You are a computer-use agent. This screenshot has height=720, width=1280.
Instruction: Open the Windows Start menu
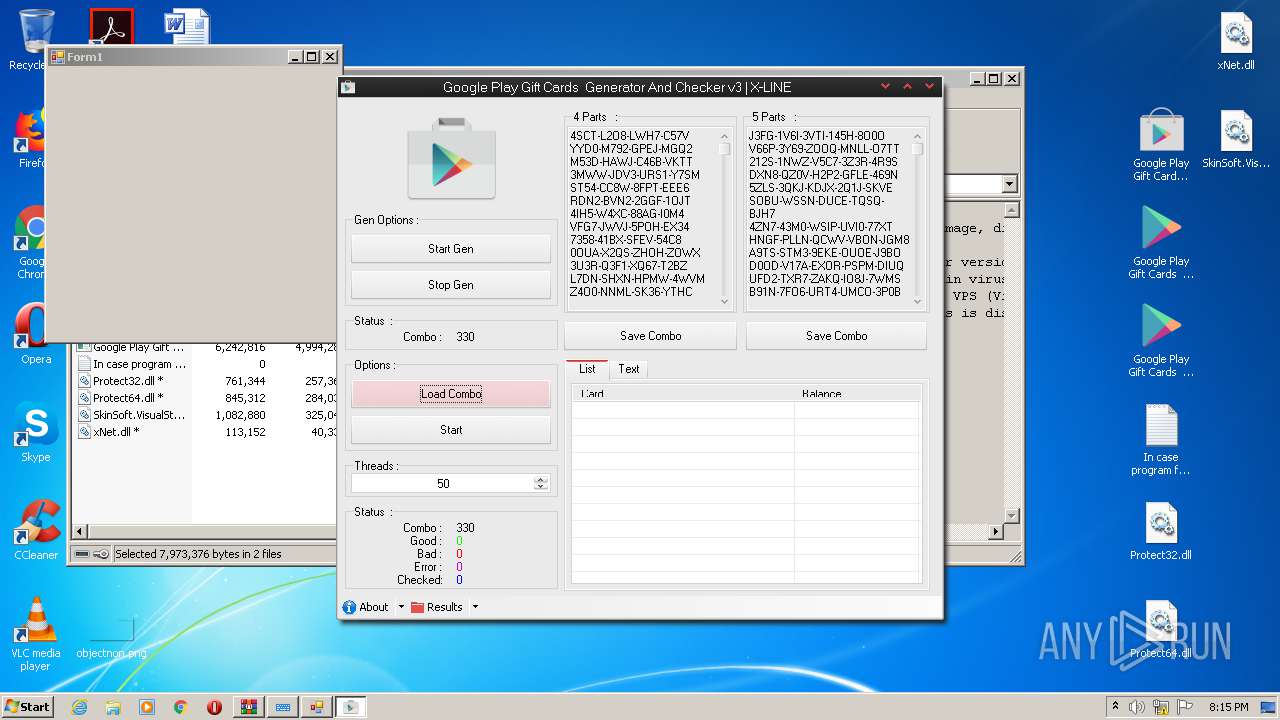coord(27,706)
